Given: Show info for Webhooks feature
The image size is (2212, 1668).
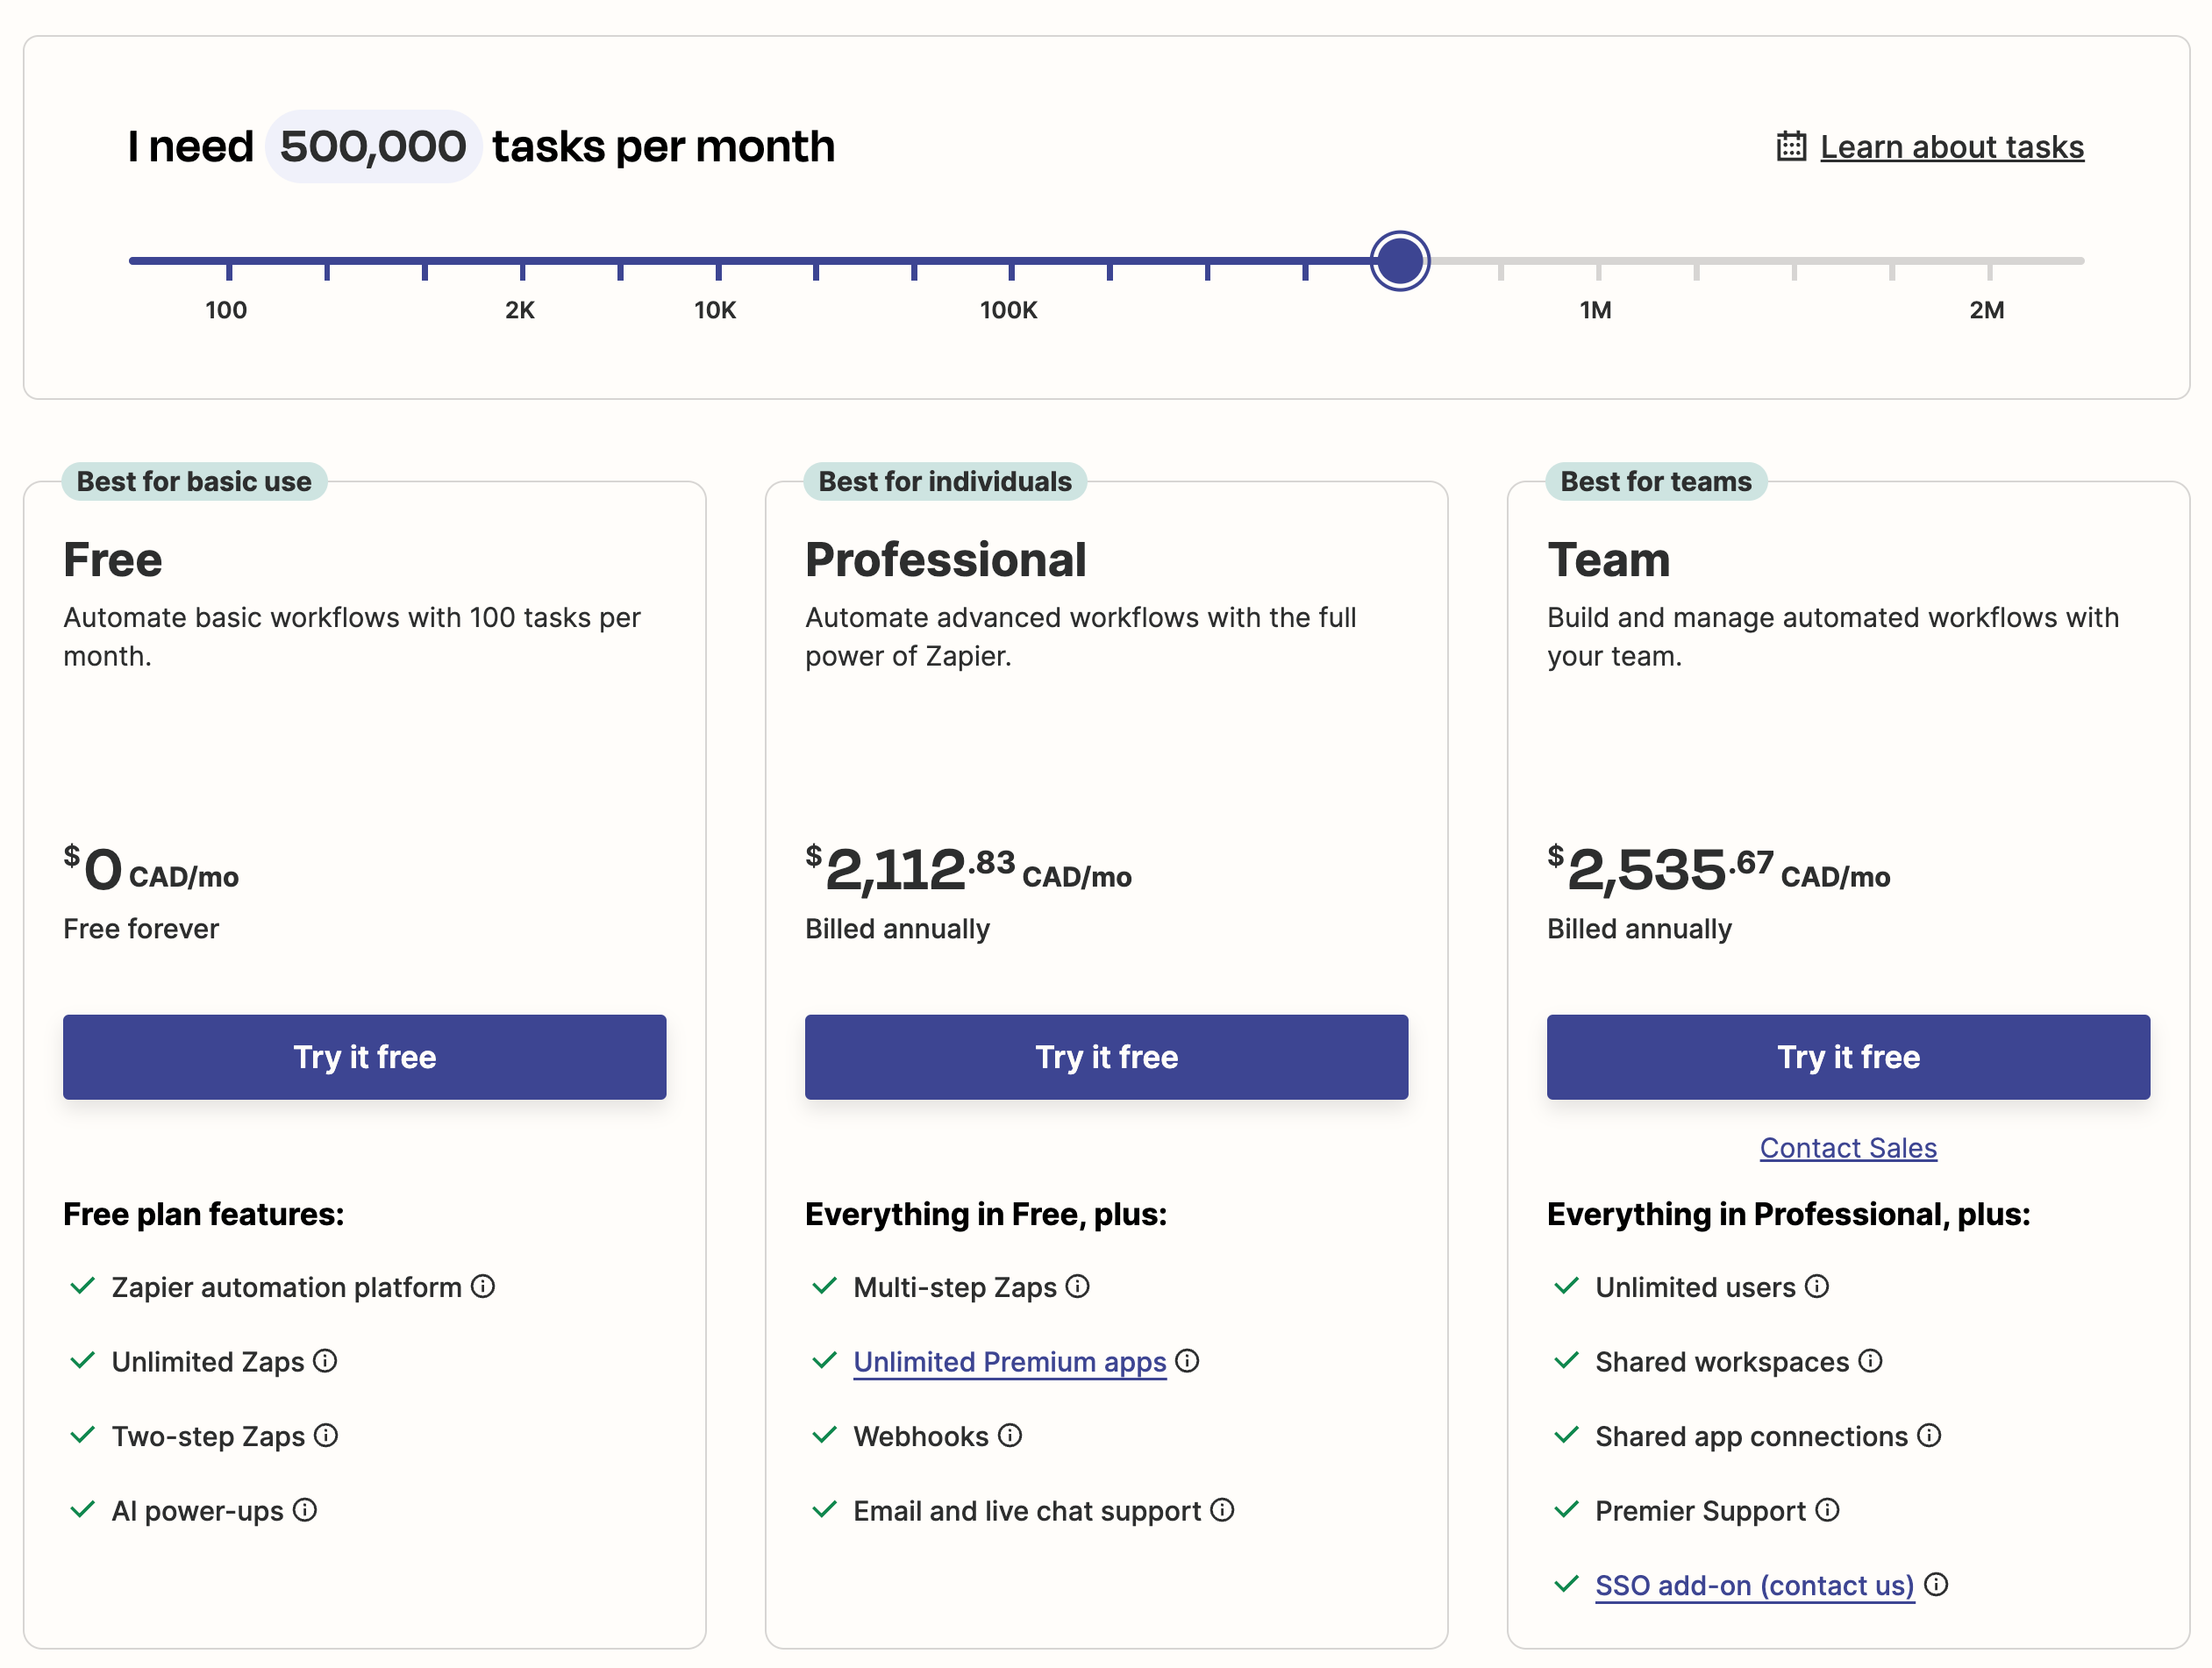Looking at the screenshot, I should point(1010,1436).
